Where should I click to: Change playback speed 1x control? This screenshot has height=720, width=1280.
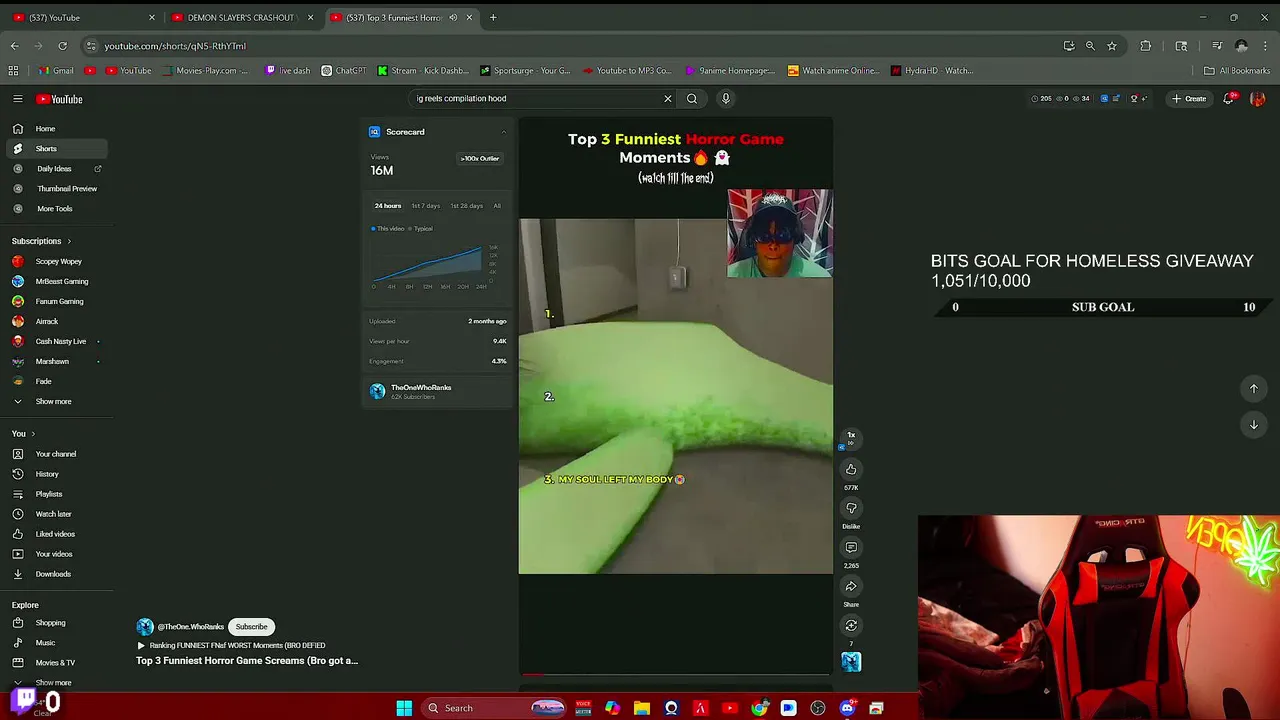click(x=851, y=438)
